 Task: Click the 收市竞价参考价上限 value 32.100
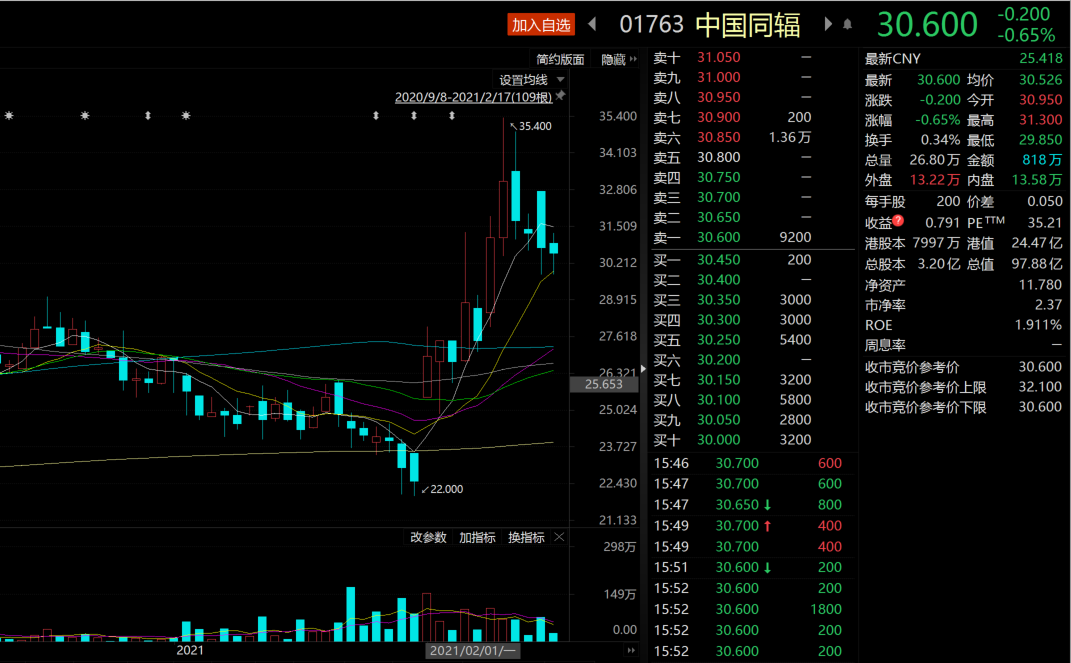1040,387
